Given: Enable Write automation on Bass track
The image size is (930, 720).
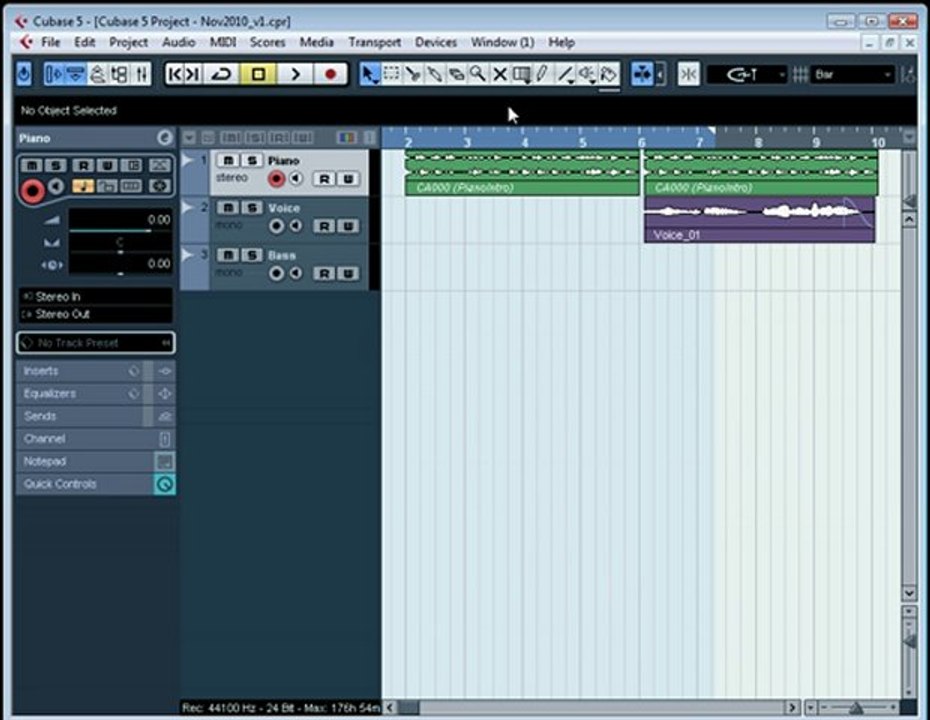Looking at the screenshot, I should click(348, 273).
